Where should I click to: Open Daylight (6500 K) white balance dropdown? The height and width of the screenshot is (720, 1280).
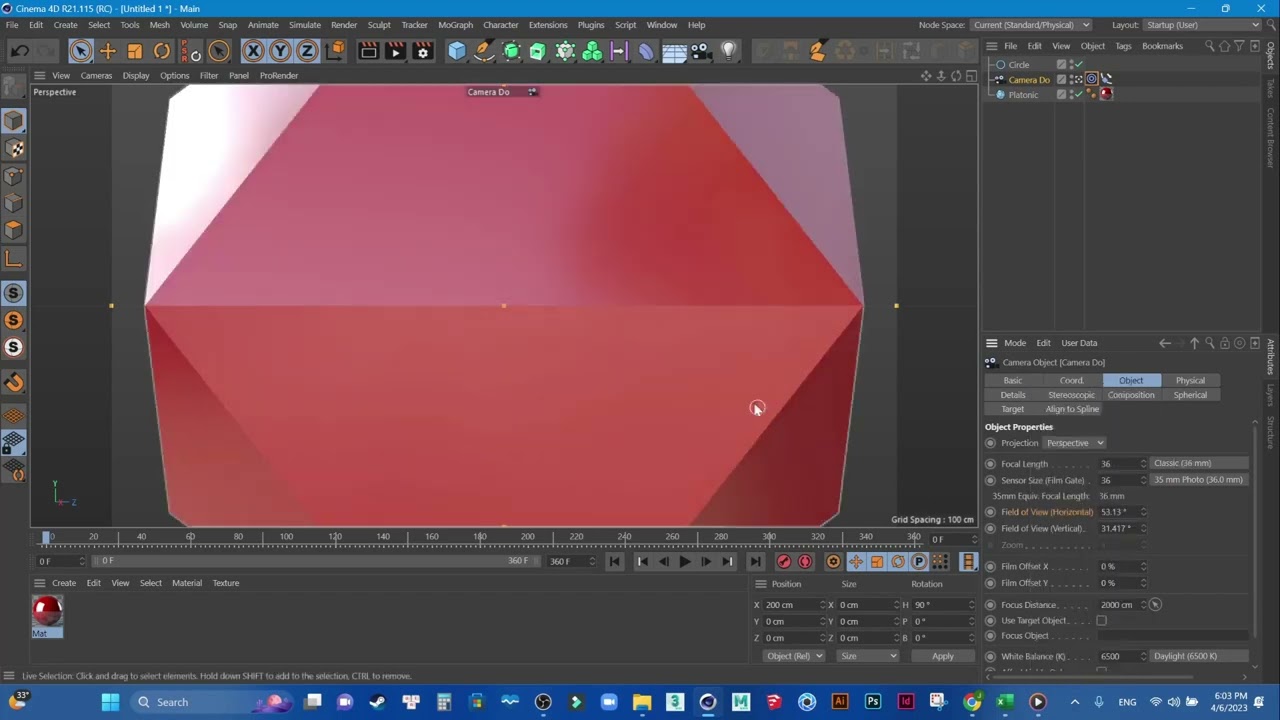tap(1199, 656)
